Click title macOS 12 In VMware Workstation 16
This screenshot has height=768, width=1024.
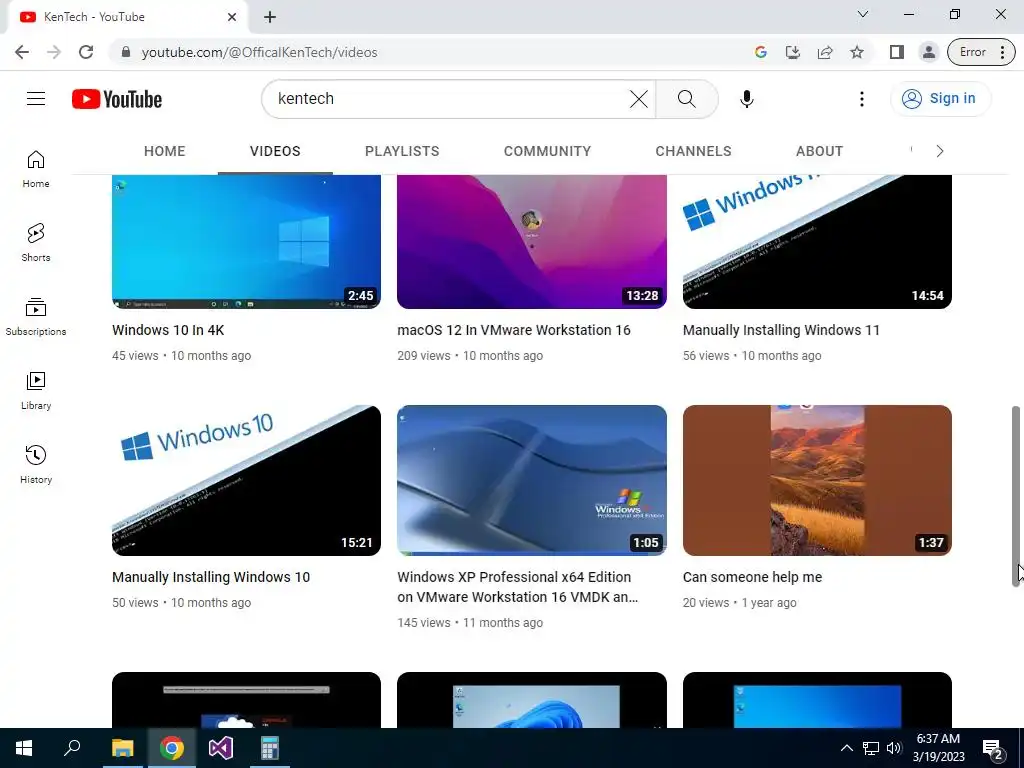514,330
